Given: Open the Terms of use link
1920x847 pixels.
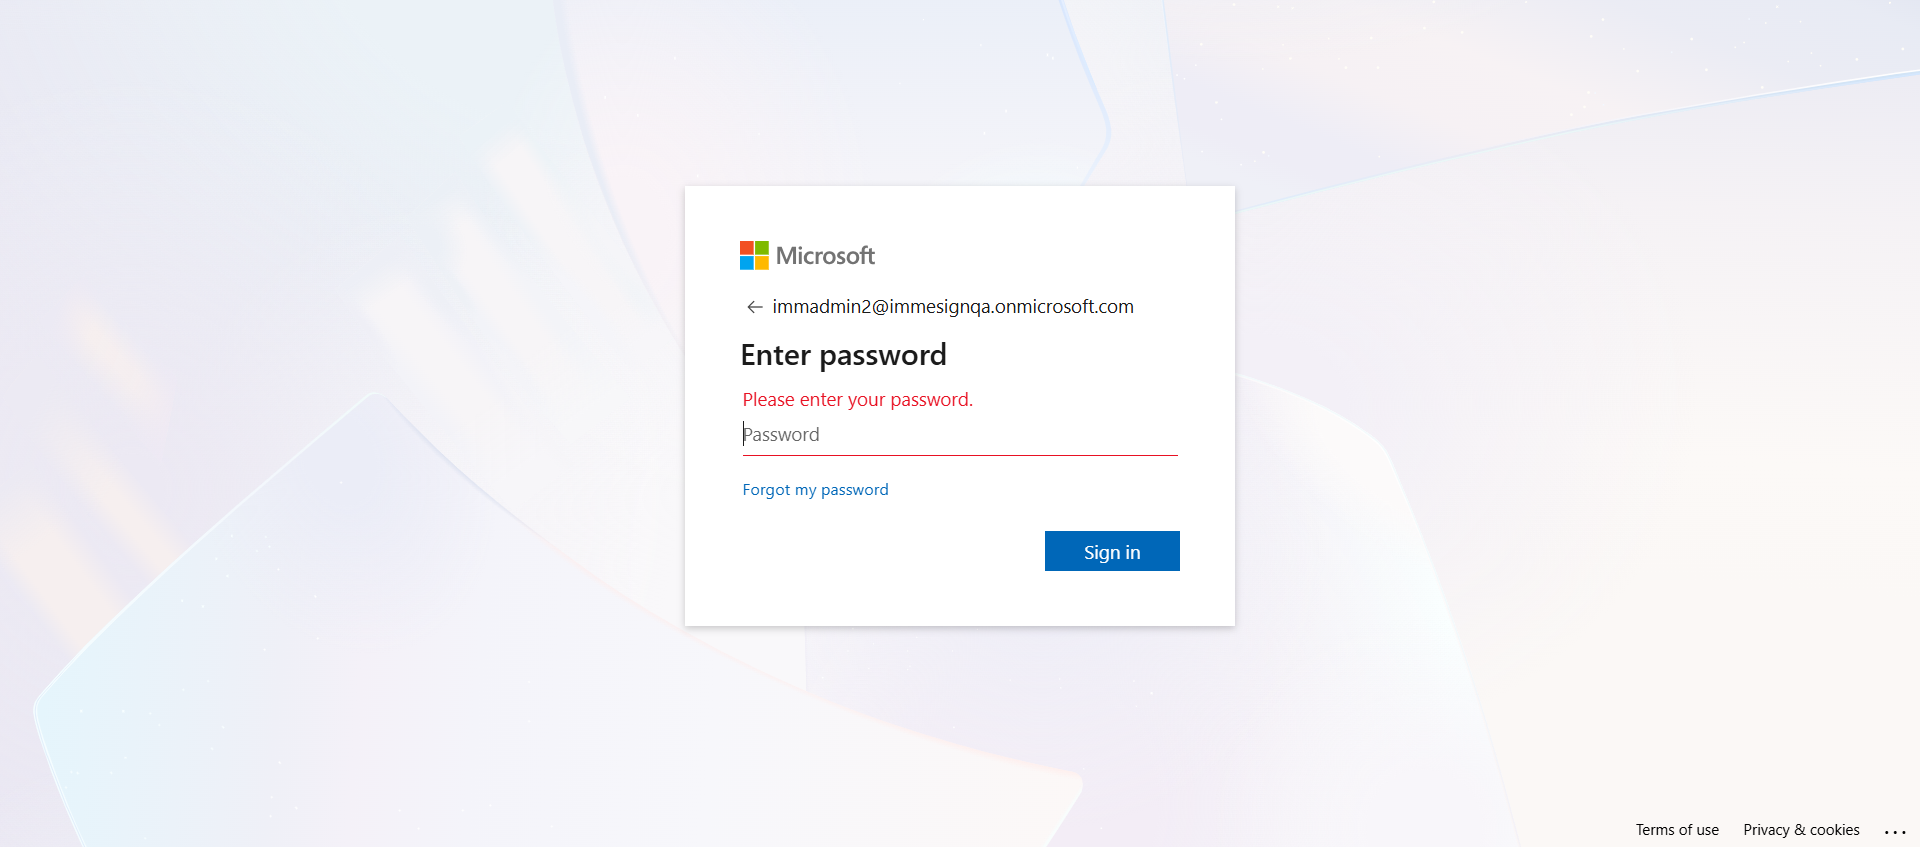Looking at the screenshot, I should click(x=1677, y=830).
